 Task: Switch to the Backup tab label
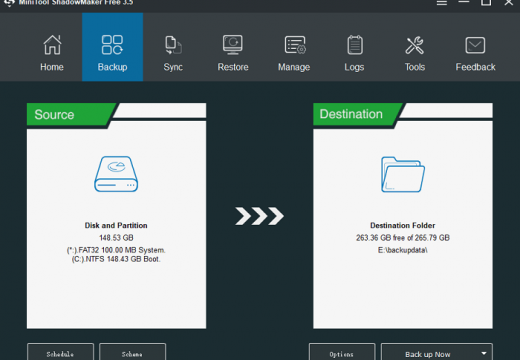click(112, 67)
